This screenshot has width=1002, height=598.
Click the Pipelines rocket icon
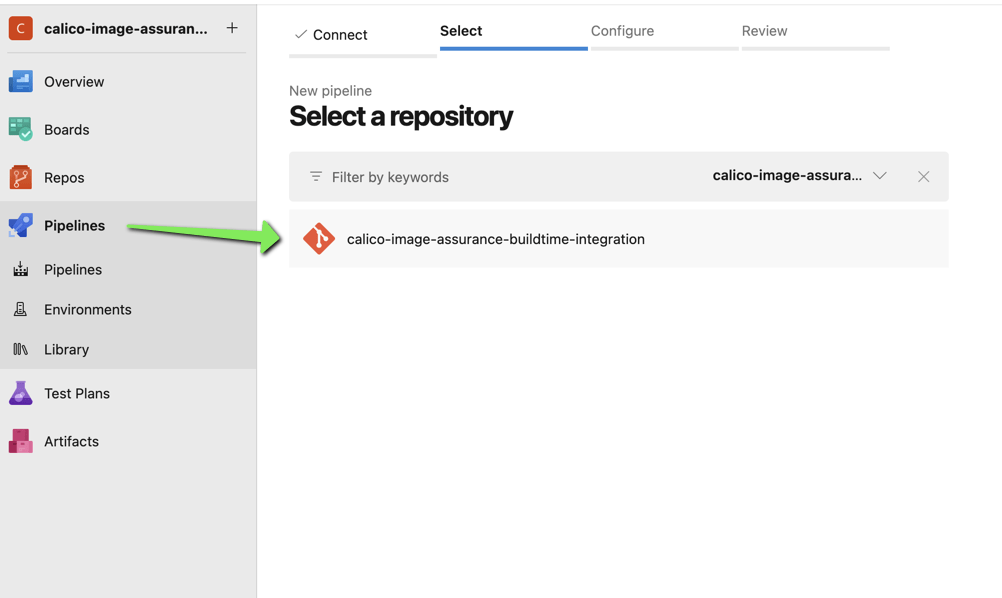[21, 225]
